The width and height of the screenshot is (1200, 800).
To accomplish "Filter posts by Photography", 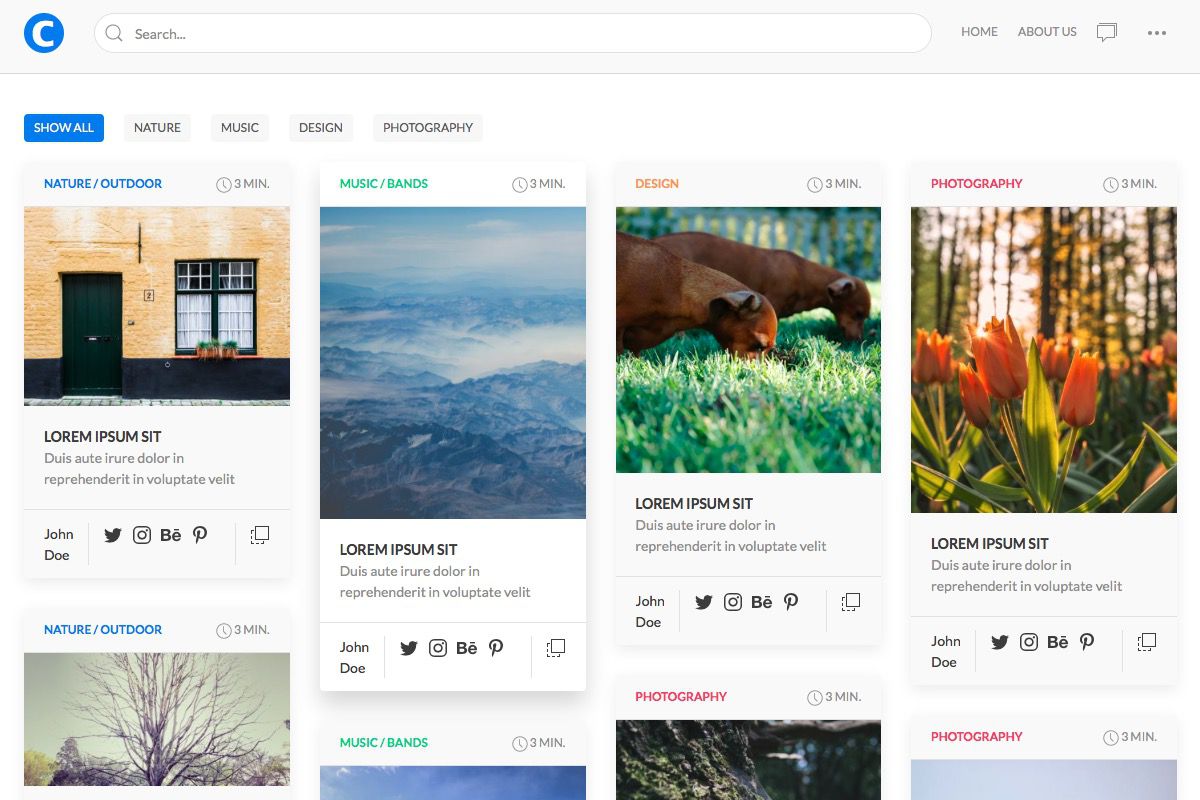I will coord(428,128).
